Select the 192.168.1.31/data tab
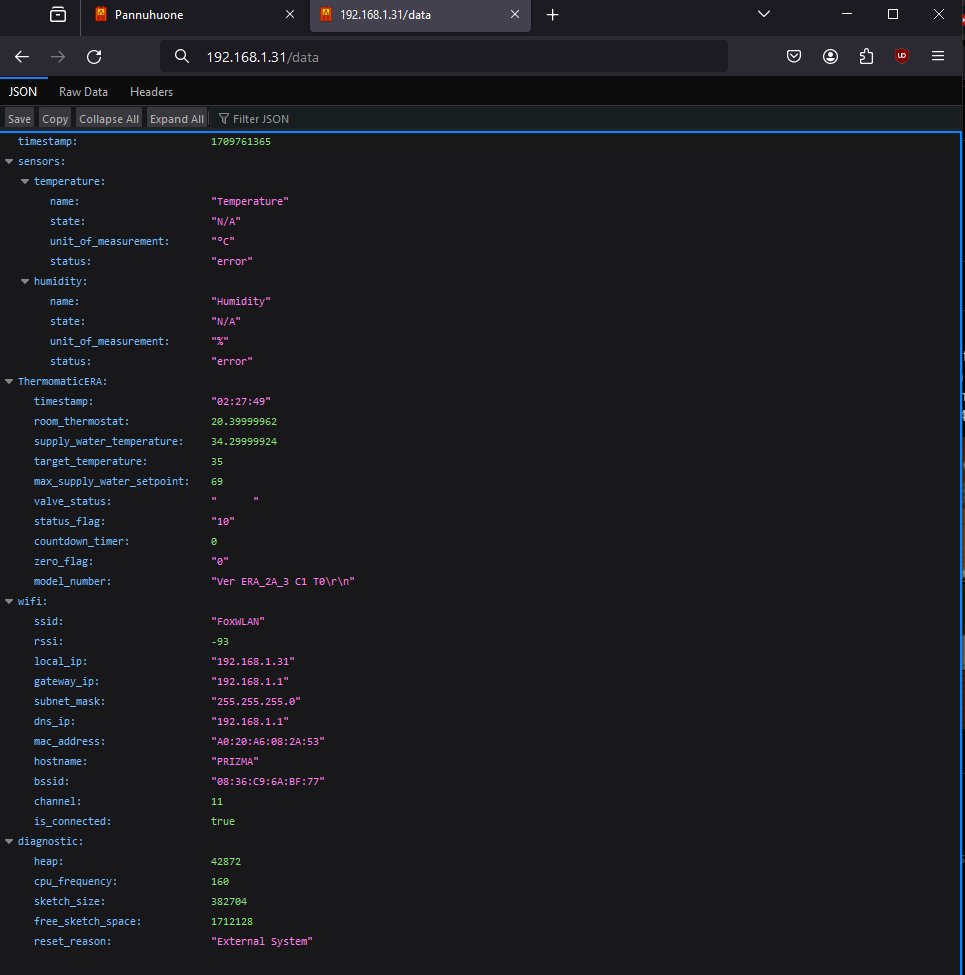This screenshot has height=975, width=965. click(420, 15)
